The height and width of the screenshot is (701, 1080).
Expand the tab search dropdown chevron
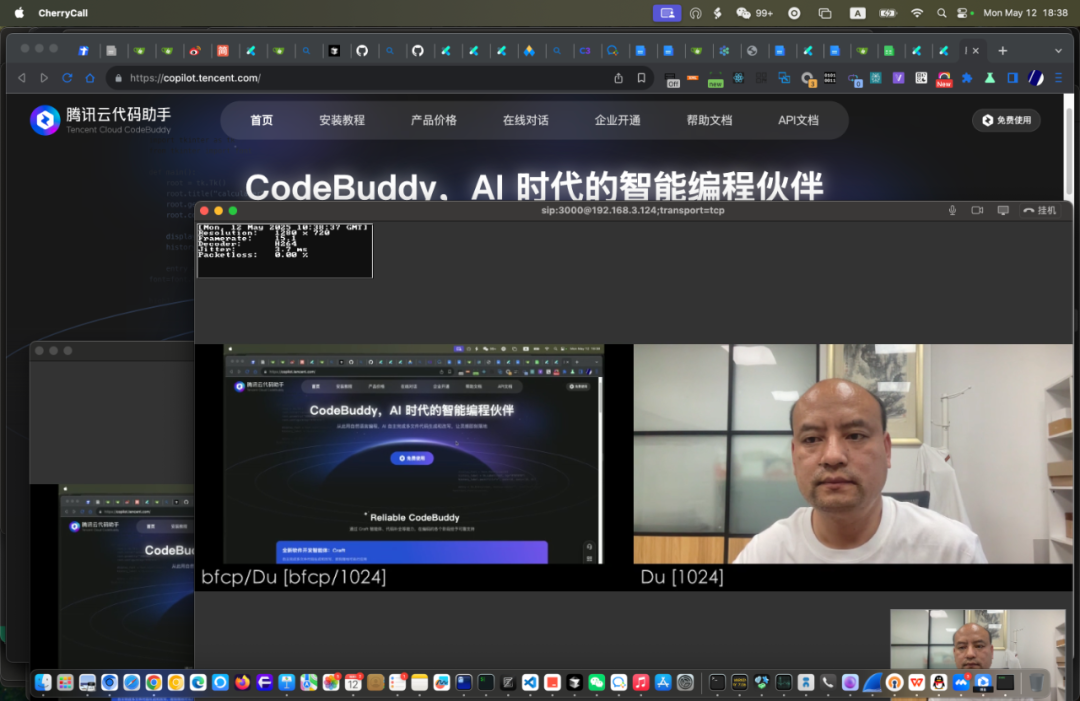(x=1058, y=50)
